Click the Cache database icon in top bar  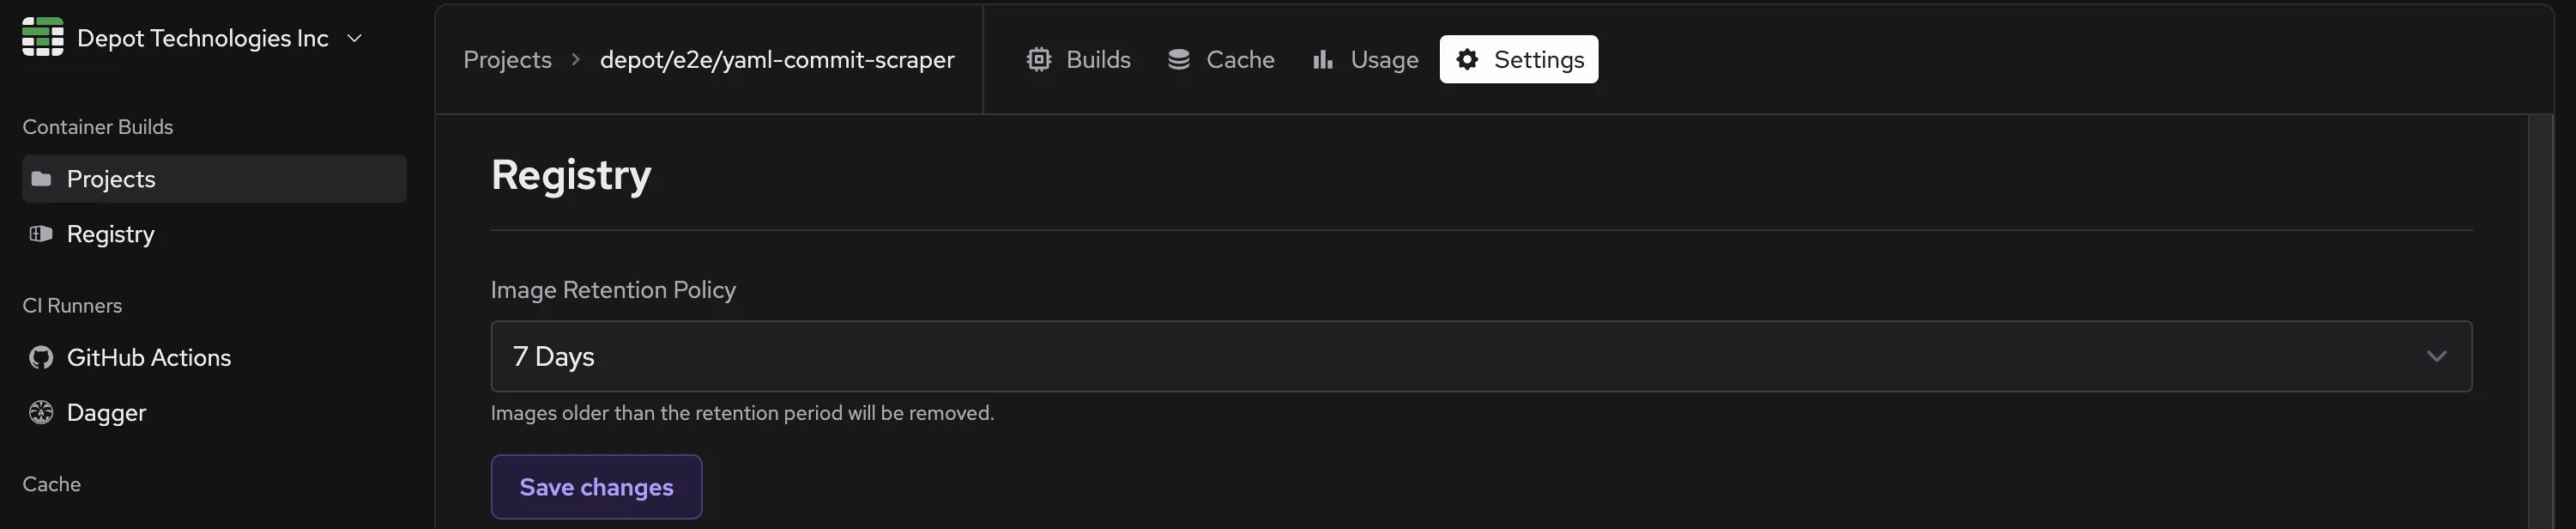[x=1179, y=60]
